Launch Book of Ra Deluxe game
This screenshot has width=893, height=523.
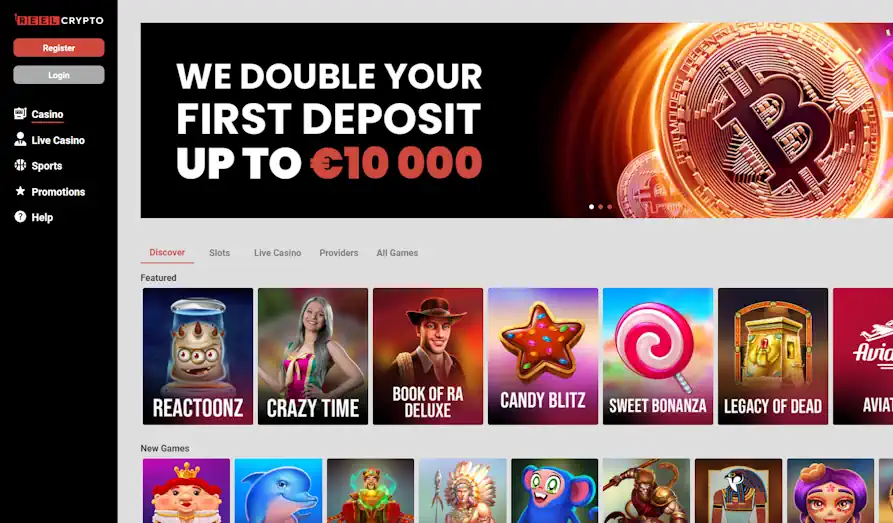(428, 356)
